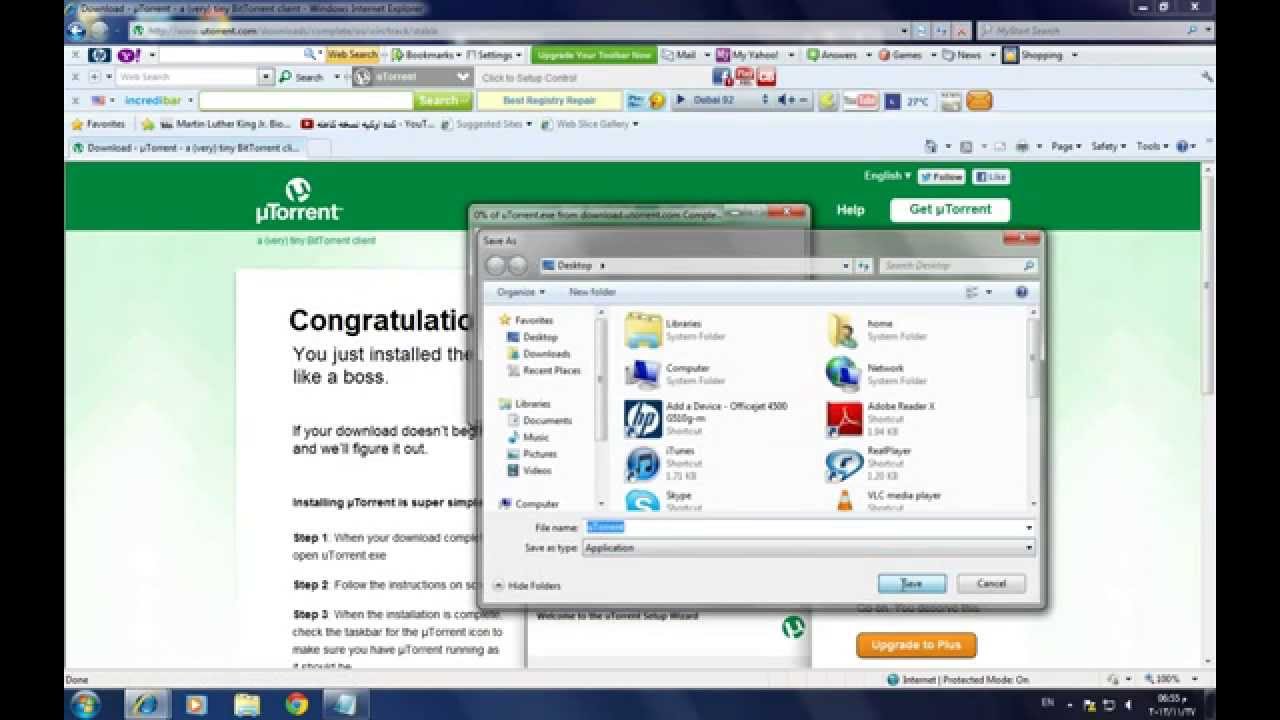Select Videos under Libraries
Screen dimensions: 1280x720
tap(529, 470)
